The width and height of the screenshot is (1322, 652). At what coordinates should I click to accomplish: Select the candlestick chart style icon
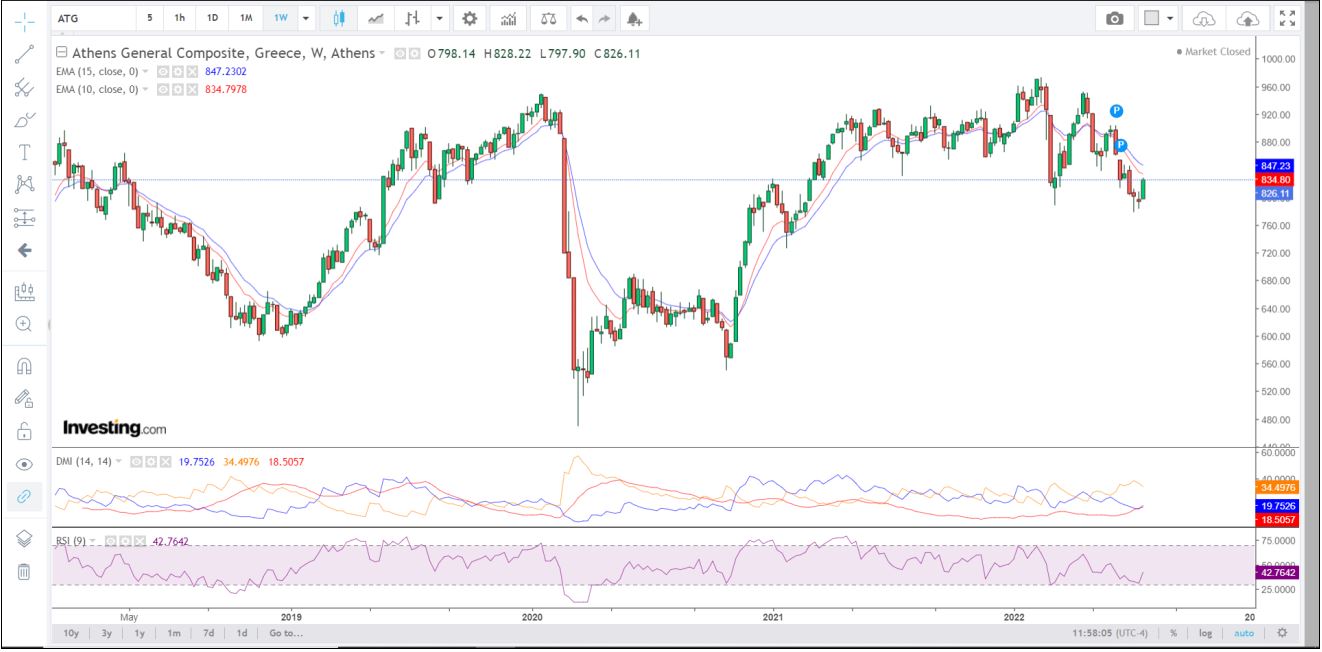[x=339, y=18]
